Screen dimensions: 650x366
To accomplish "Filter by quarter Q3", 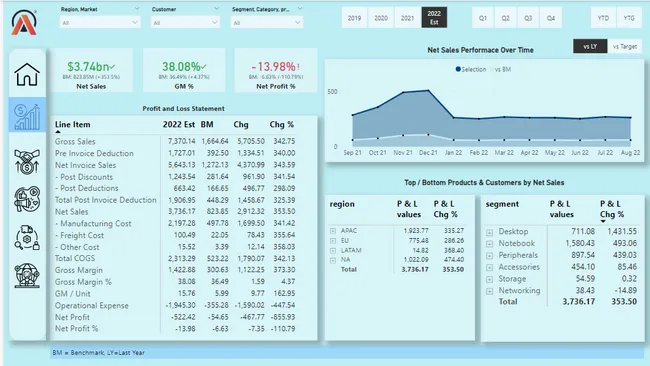I will coord(528,18).
